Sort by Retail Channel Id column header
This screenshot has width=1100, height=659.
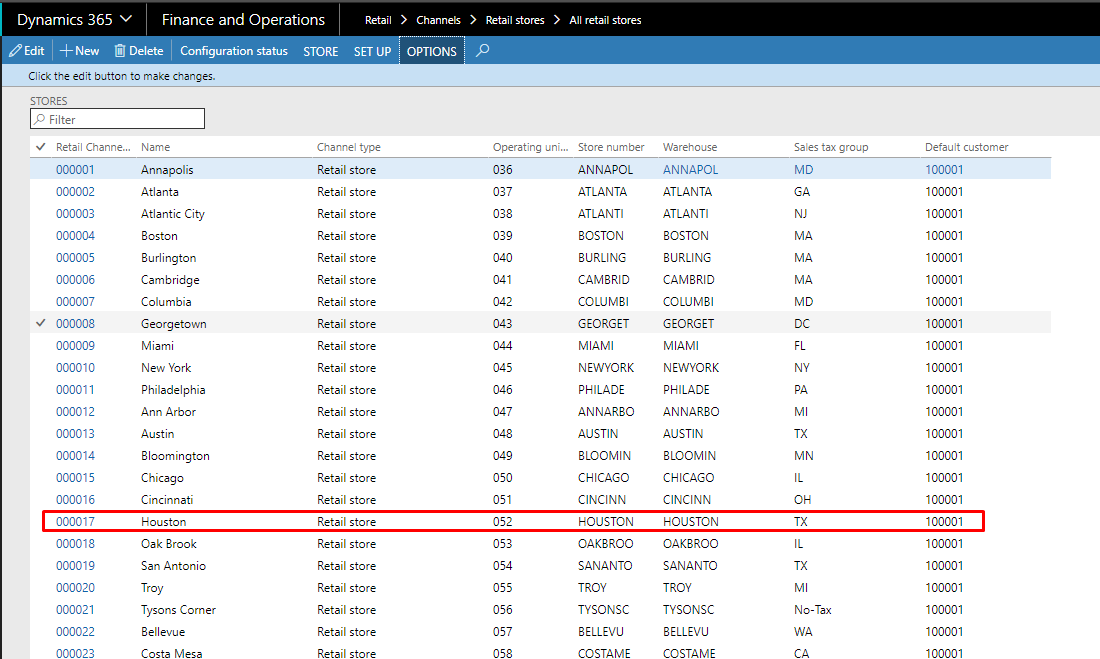[93, 147]
